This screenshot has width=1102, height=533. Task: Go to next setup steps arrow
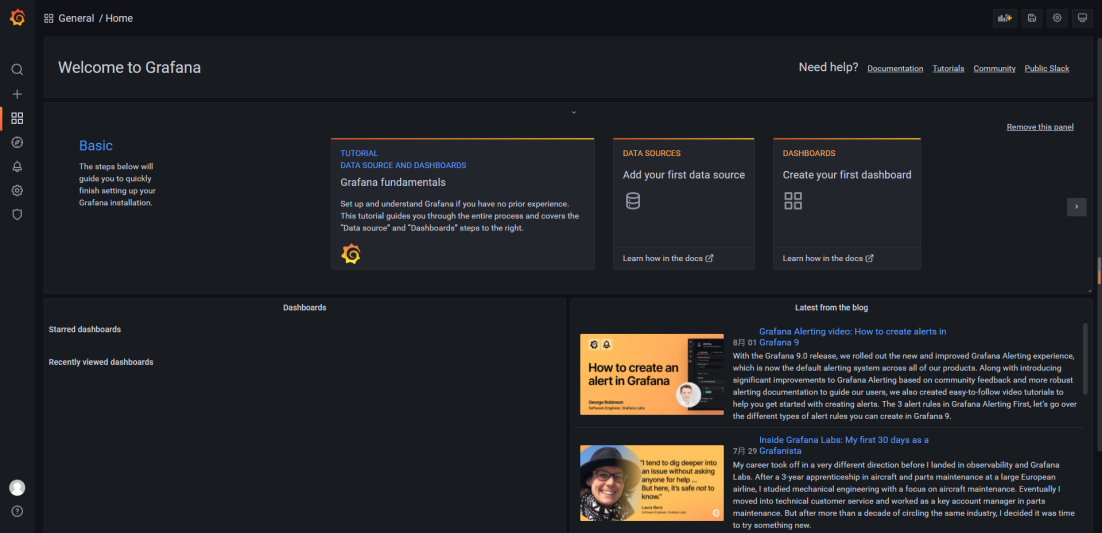coord(1076,207)
